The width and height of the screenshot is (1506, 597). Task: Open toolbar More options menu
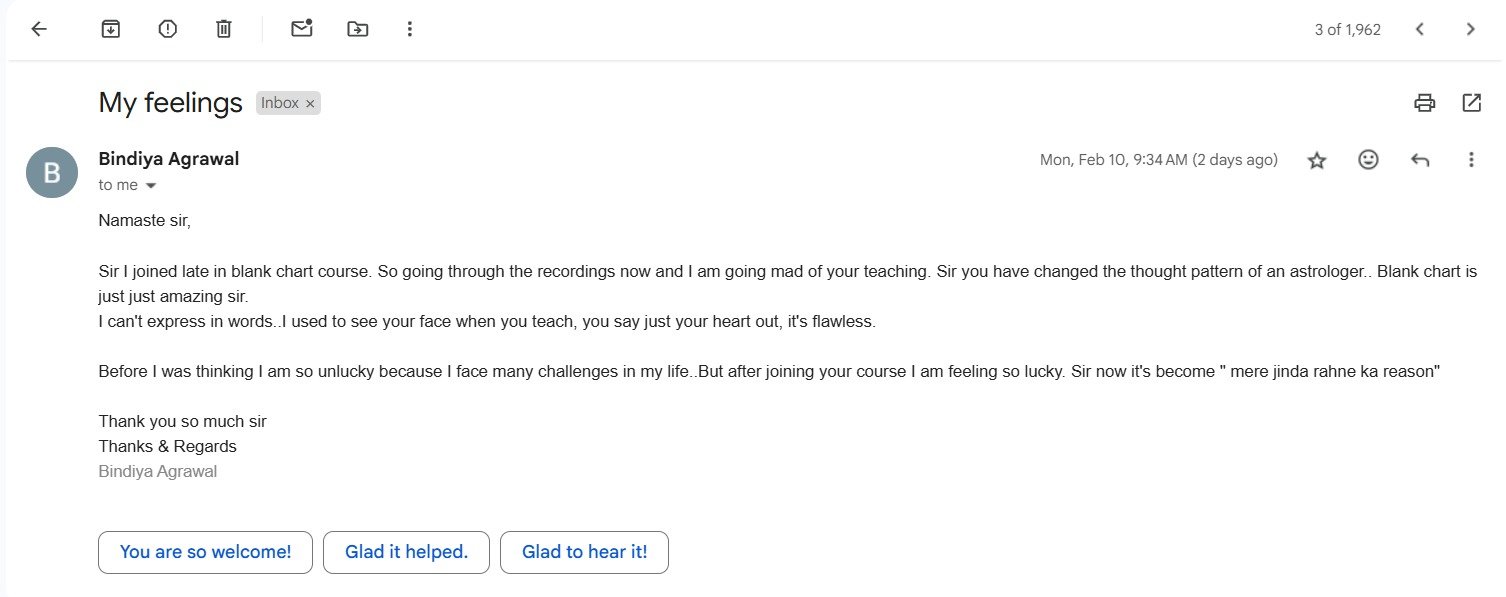tap(409, 29)
